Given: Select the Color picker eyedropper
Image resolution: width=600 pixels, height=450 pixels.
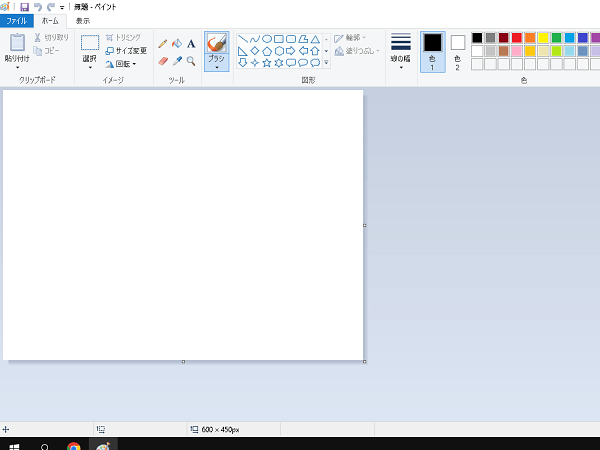Looking at the screenshot, I should coord(177,61).
